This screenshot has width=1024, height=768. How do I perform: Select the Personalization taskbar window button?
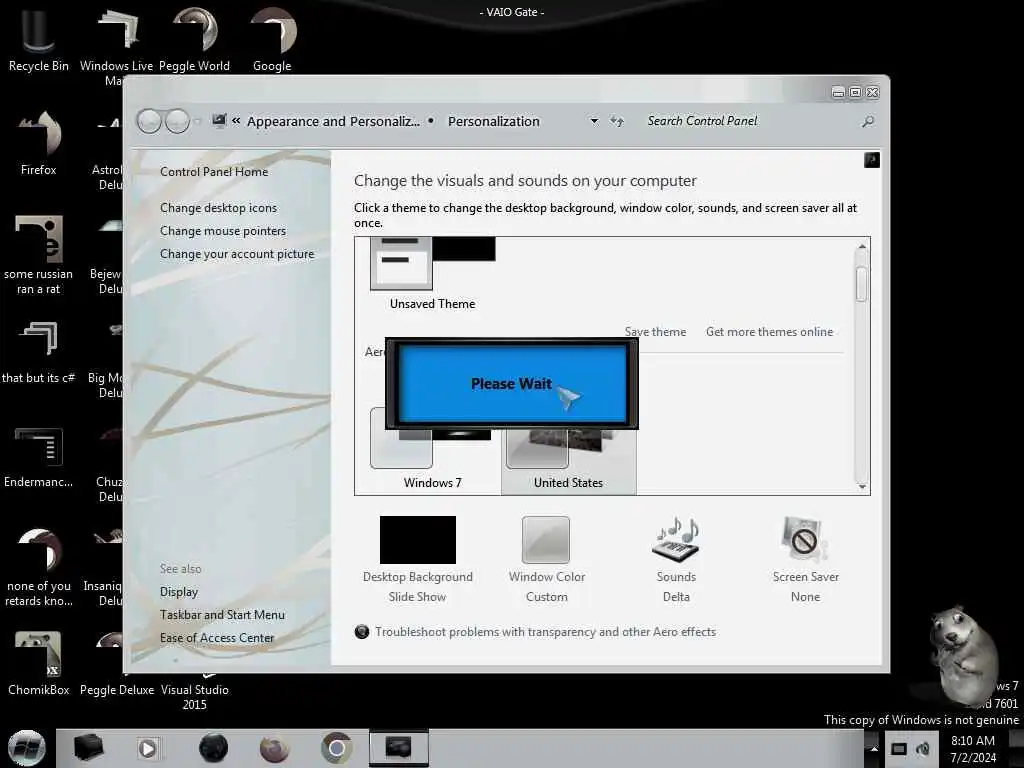tap(398, 748)
